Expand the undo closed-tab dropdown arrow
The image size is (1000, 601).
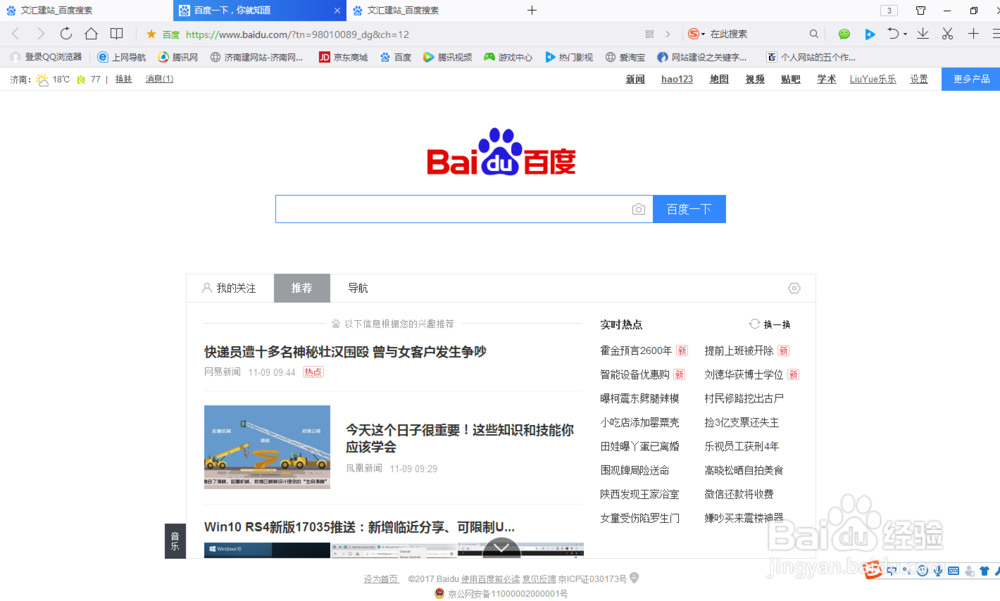click(x=905, y=34)
